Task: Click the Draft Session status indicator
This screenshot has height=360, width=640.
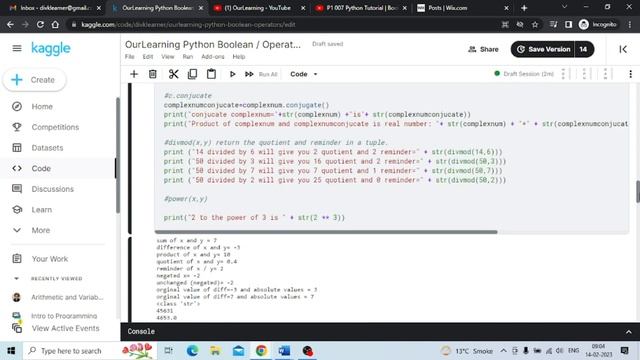Action: point(524,74)
